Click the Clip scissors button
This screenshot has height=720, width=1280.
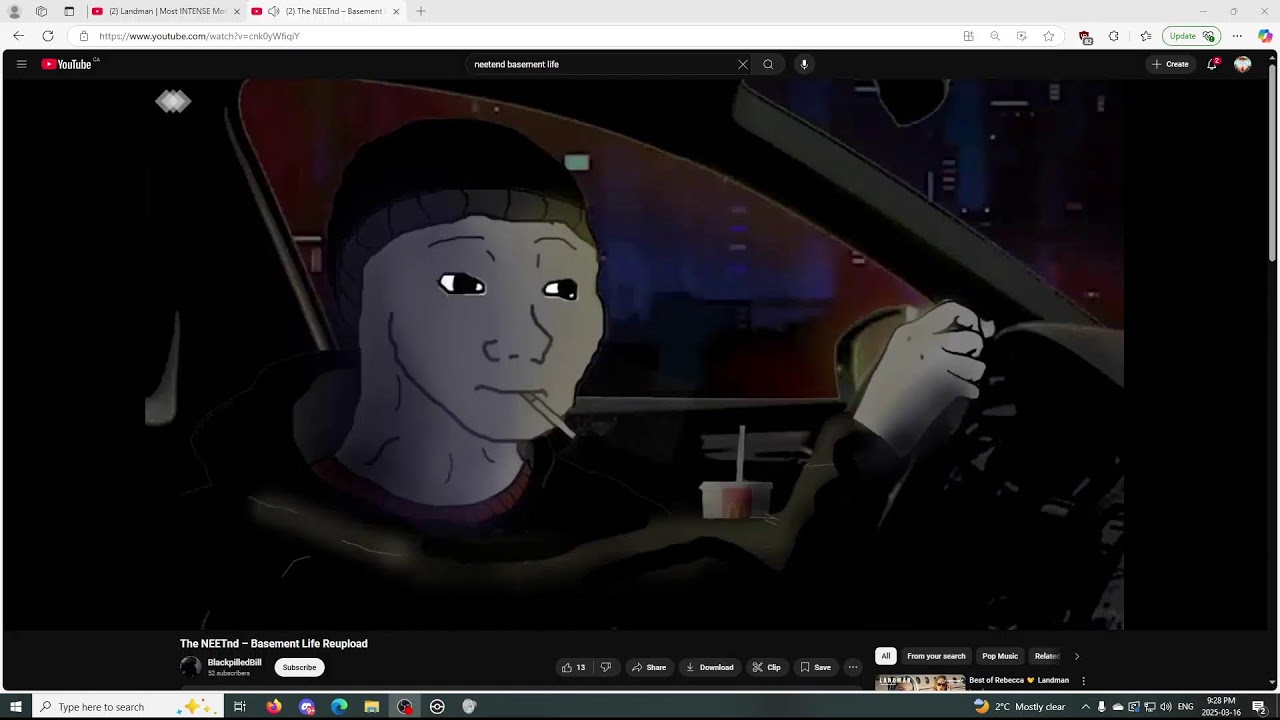[767, 667]
